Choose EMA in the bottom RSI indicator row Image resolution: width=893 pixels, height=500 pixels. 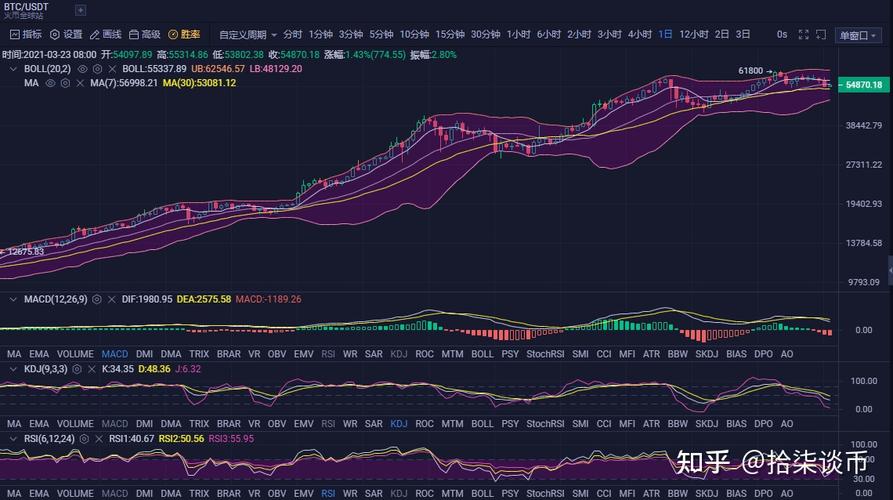click(x=39, y=494)
